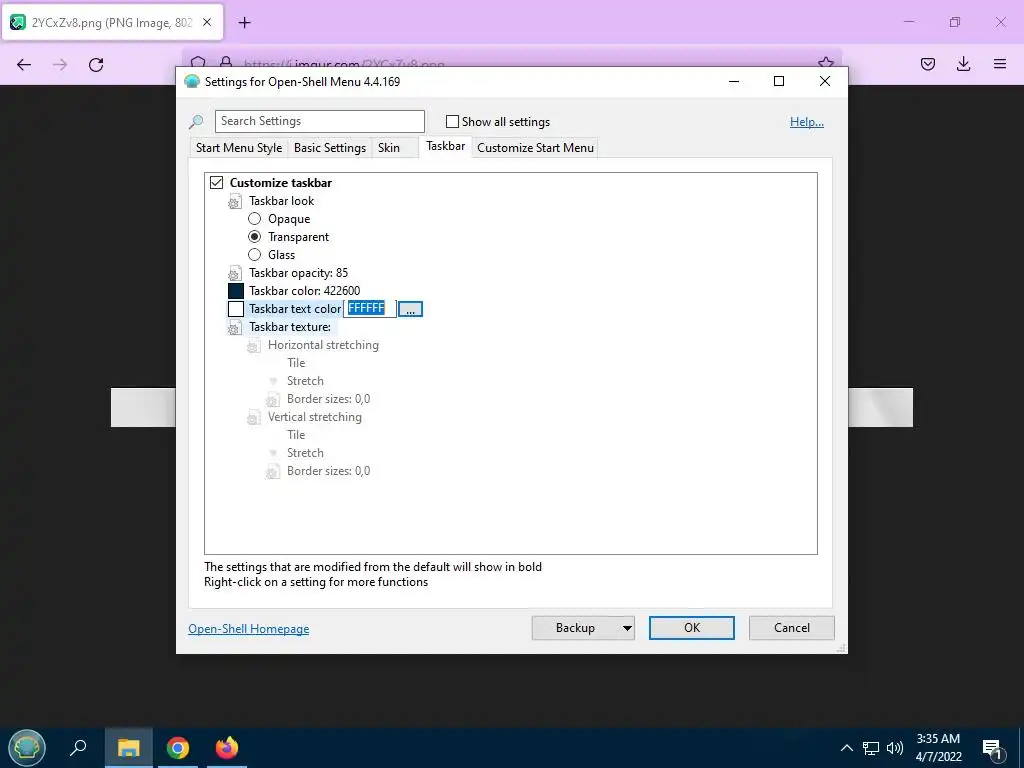The image size is (1024, 768).
Task: Enable Show all settings checkbox
Action: pyautogui.click(x=452, y=121)
